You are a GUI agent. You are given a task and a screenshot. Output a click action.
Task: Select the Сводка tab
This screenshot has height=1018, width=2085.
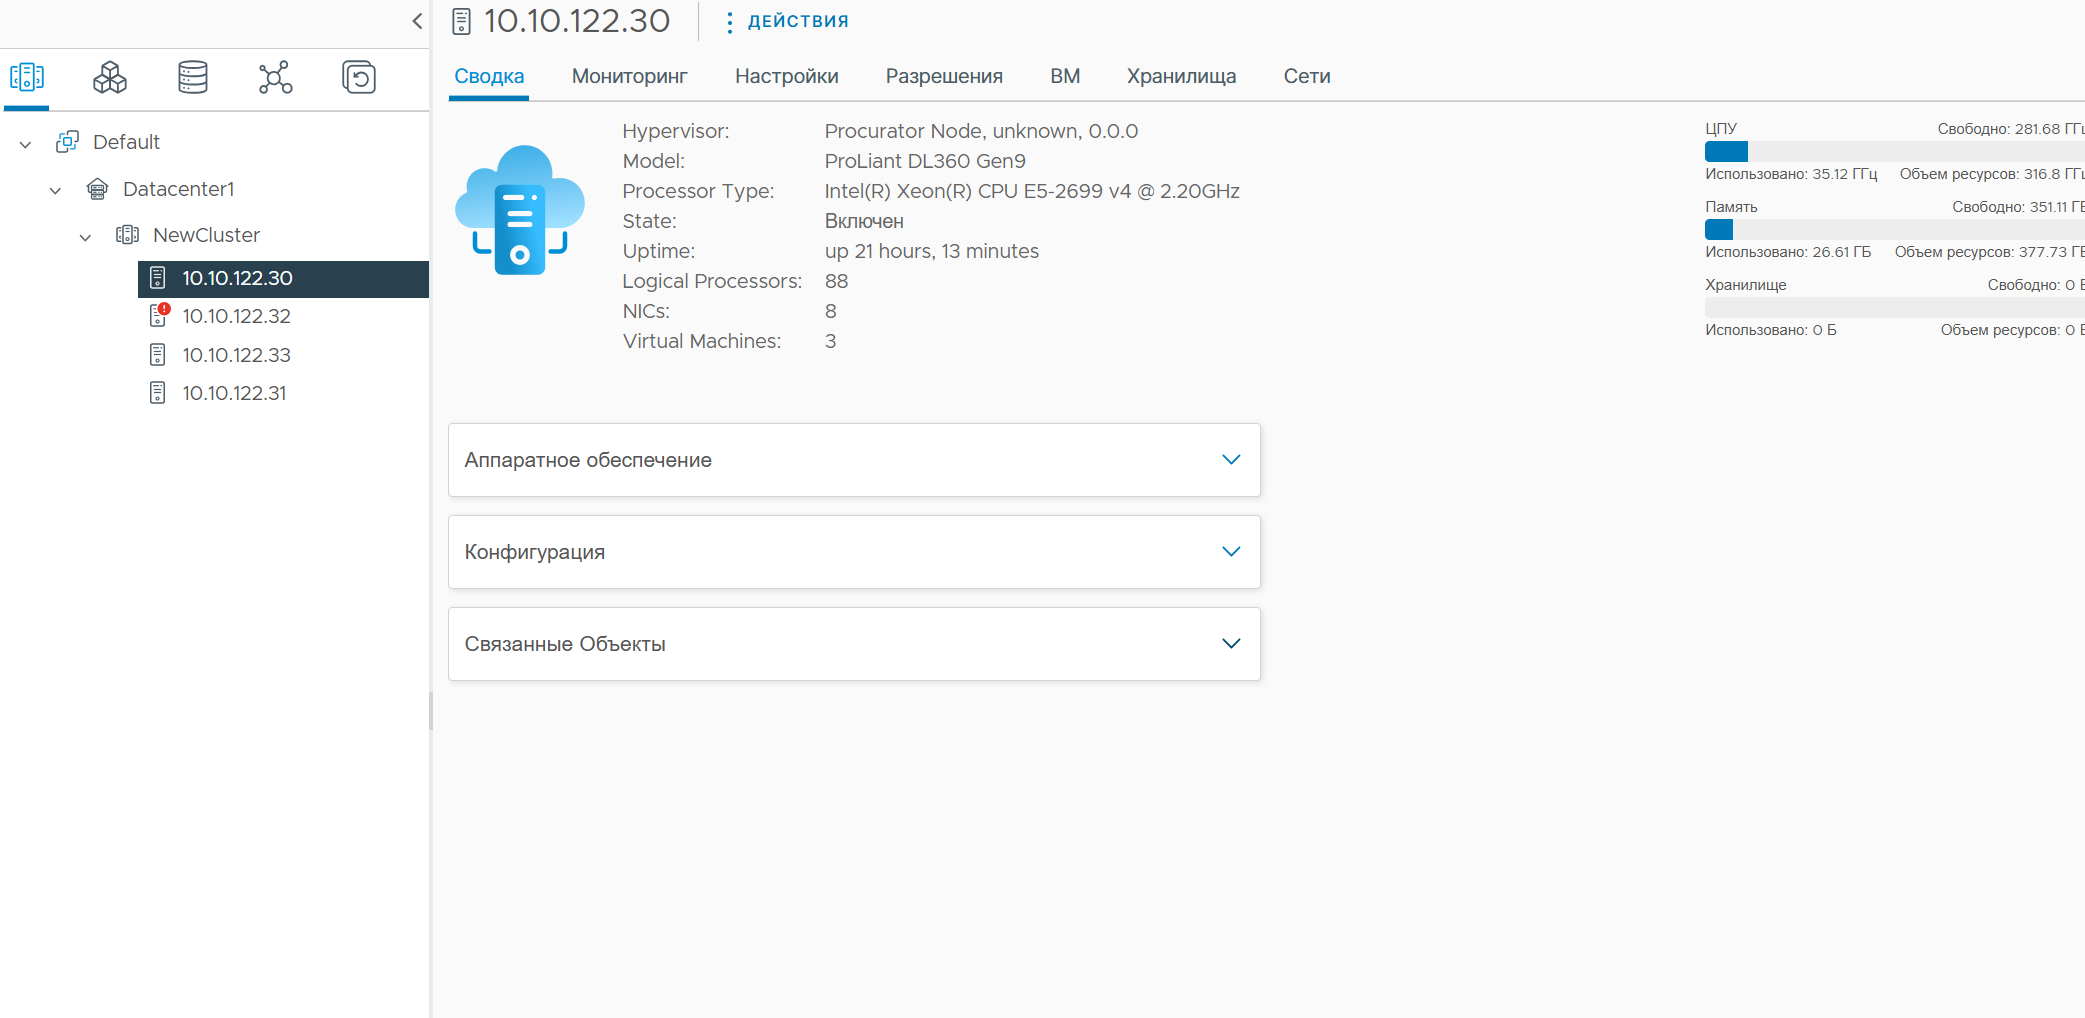tap(489, 76)
